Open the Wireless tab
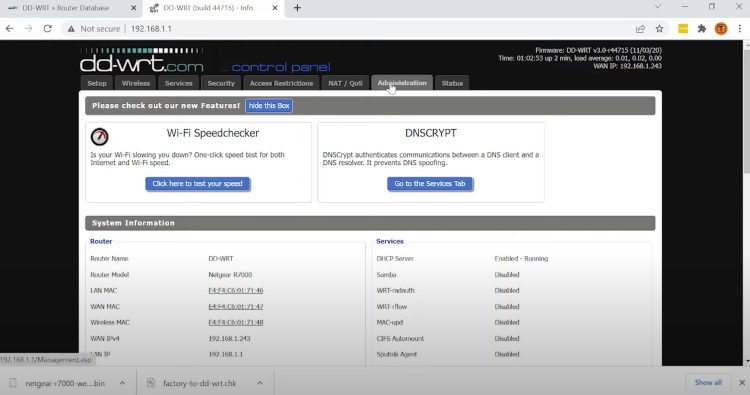The width and height of the screenshot is (750, 395). pyautogui.click(x=135, y=83)
